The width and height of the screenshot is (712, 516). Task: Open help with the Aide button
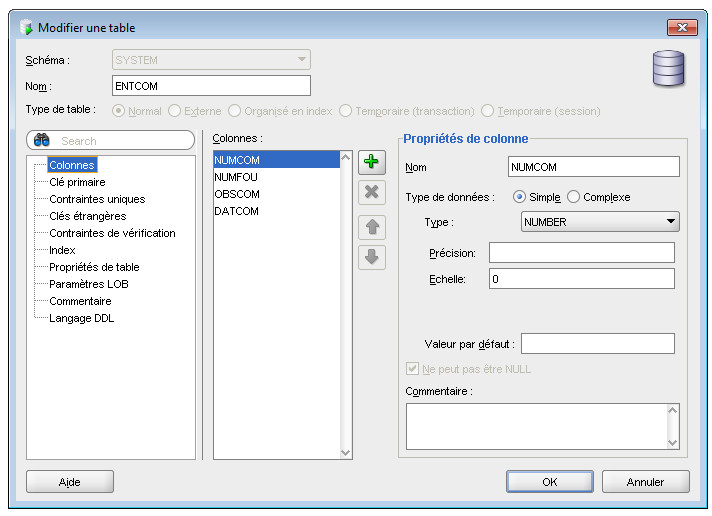pos(70,482)
